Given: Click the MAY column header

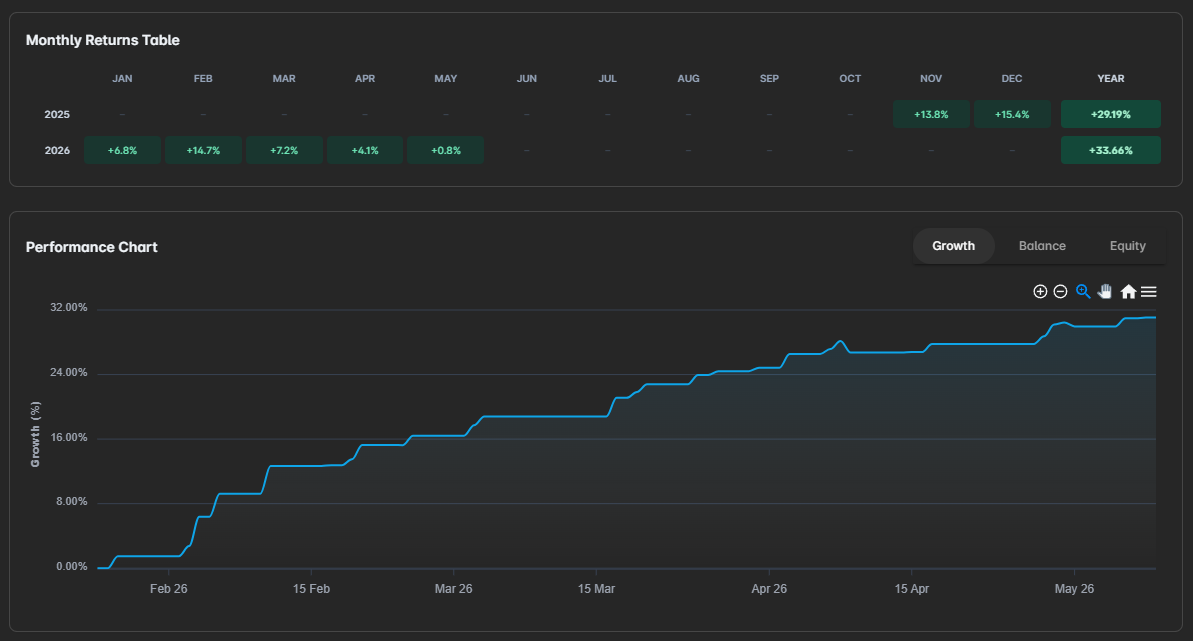Looking at the screenshot, I should [x=446, y=78].
